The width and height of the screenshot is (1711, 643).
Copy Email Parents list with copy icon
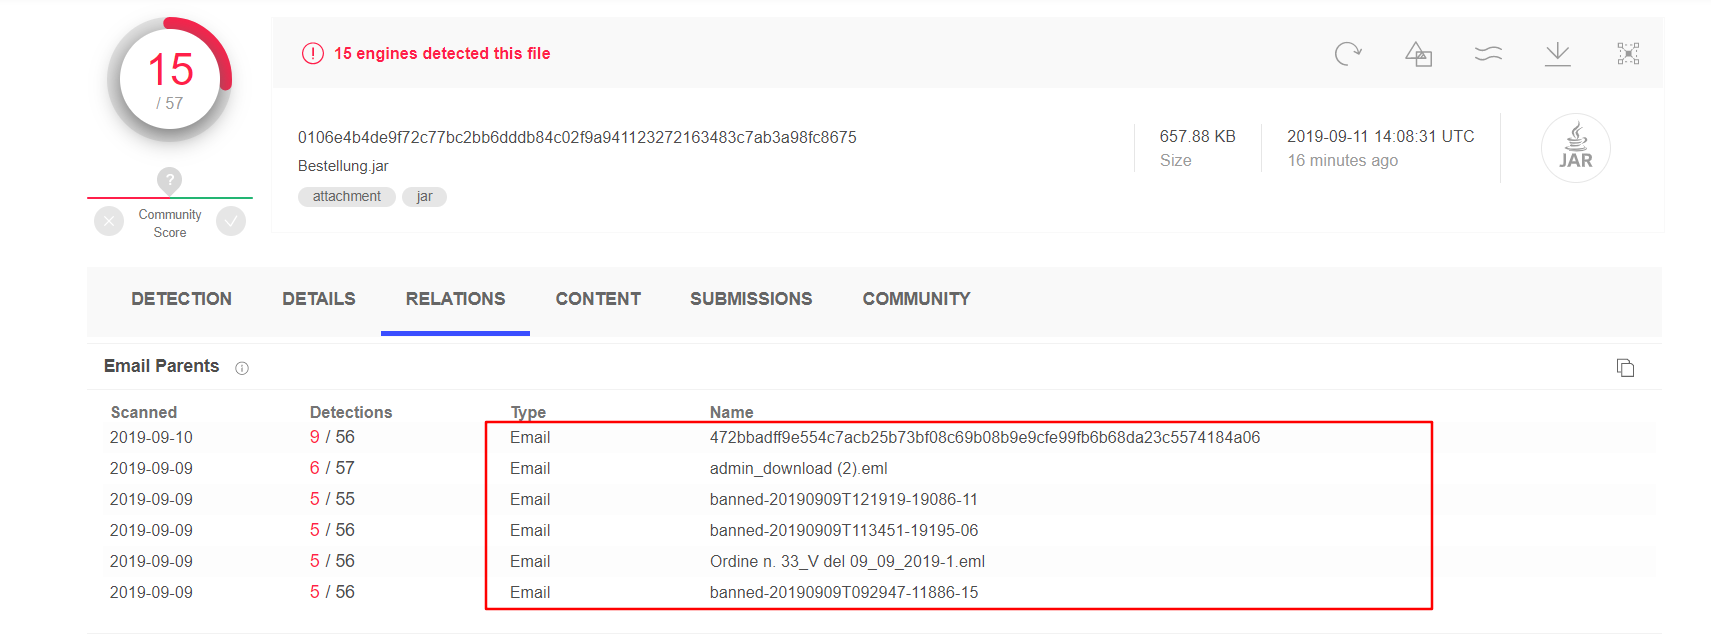pos(1625,368)
